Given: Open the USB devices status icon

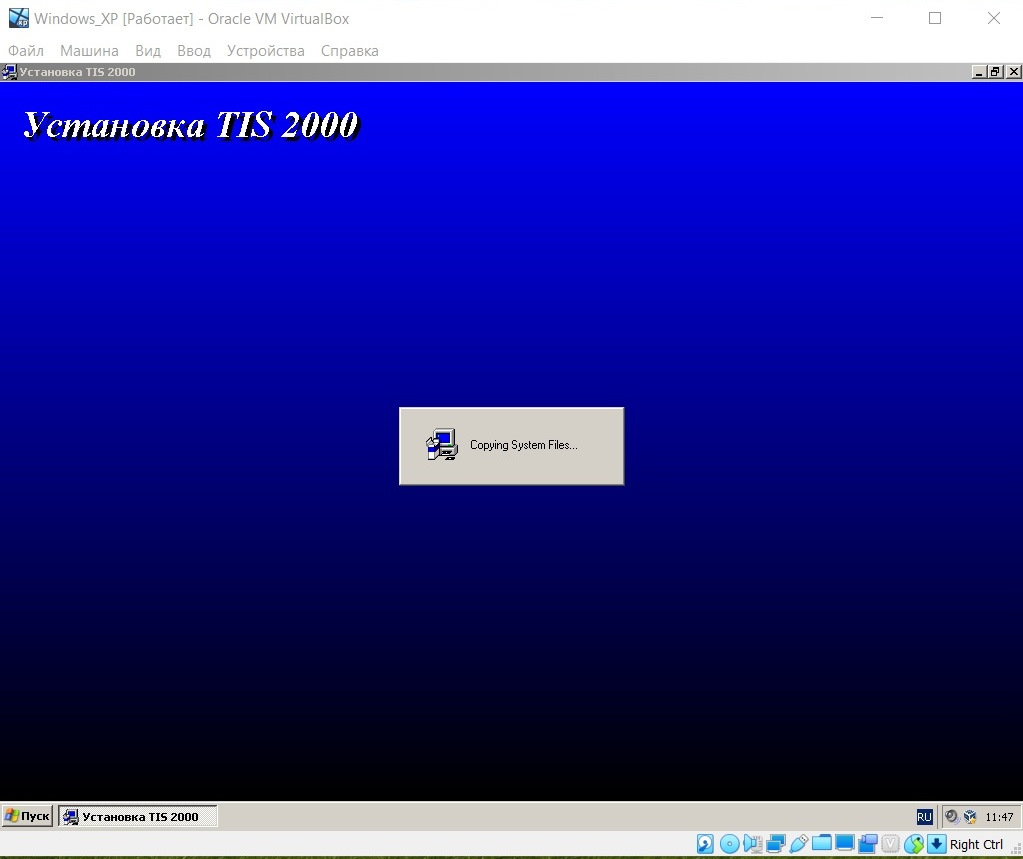Looking at the screenshot, I should [799, 844].
